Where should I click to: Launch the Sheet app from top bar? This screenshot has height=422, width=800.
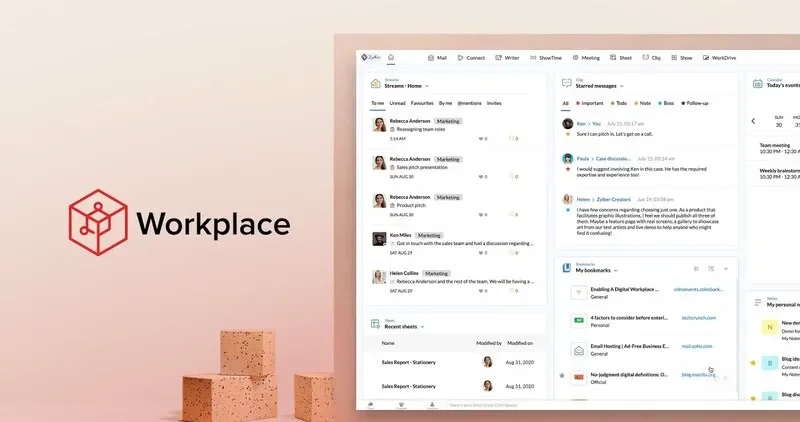click(x=621, y=58)
